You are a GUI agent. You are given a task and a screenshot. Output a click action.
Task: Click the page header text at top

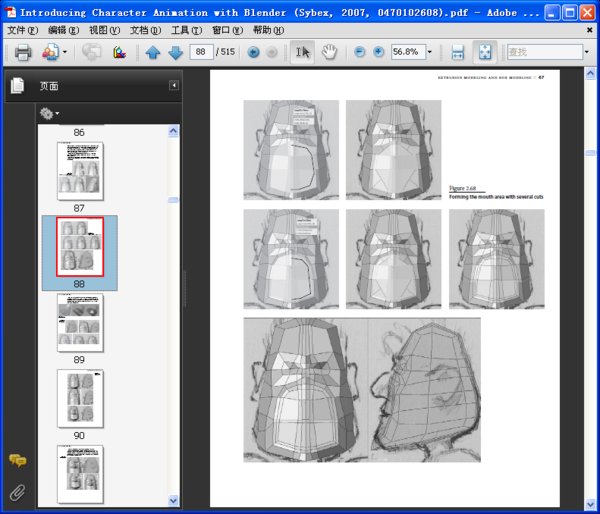[x=491, y=77]
